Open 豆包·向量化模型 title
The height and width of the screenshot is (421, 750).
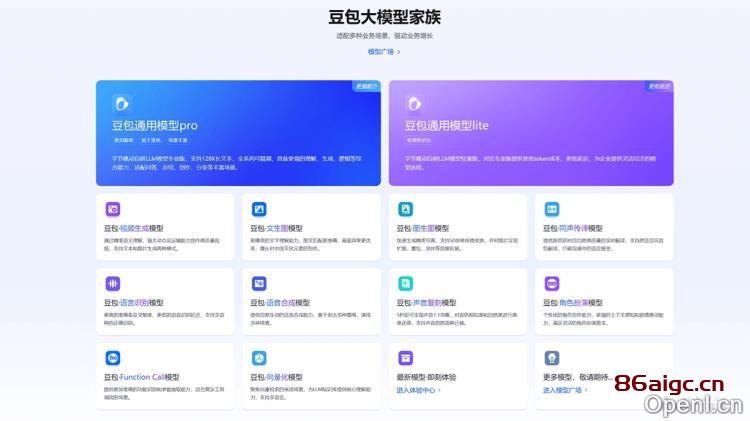click(276, 377)
